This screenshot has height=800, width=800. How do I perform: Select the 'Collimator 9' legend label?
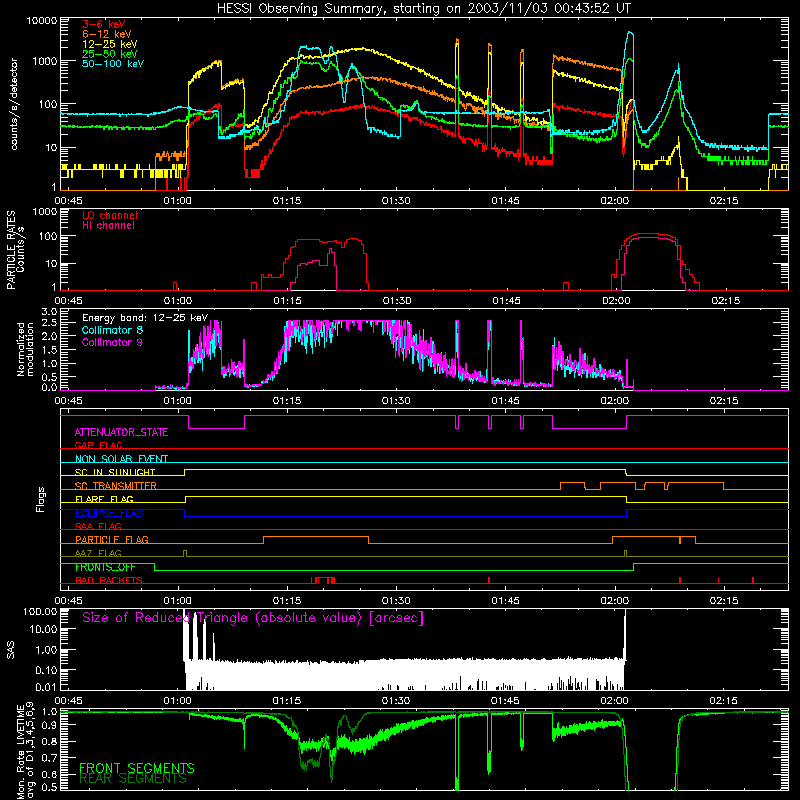(112, 342)
